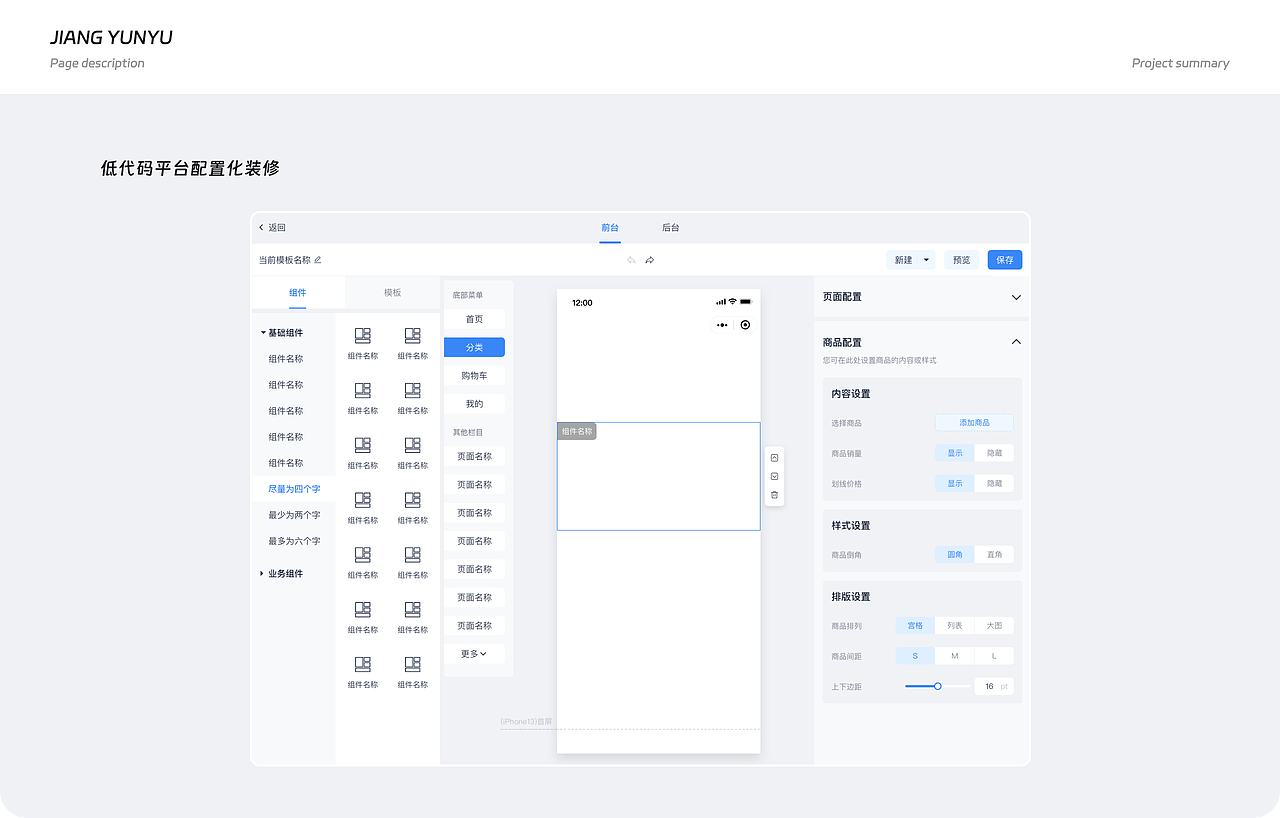1280x818 pixels.
Task: Click the circular target icon in the phone preview capsule
Action: [x=744, y=324]
